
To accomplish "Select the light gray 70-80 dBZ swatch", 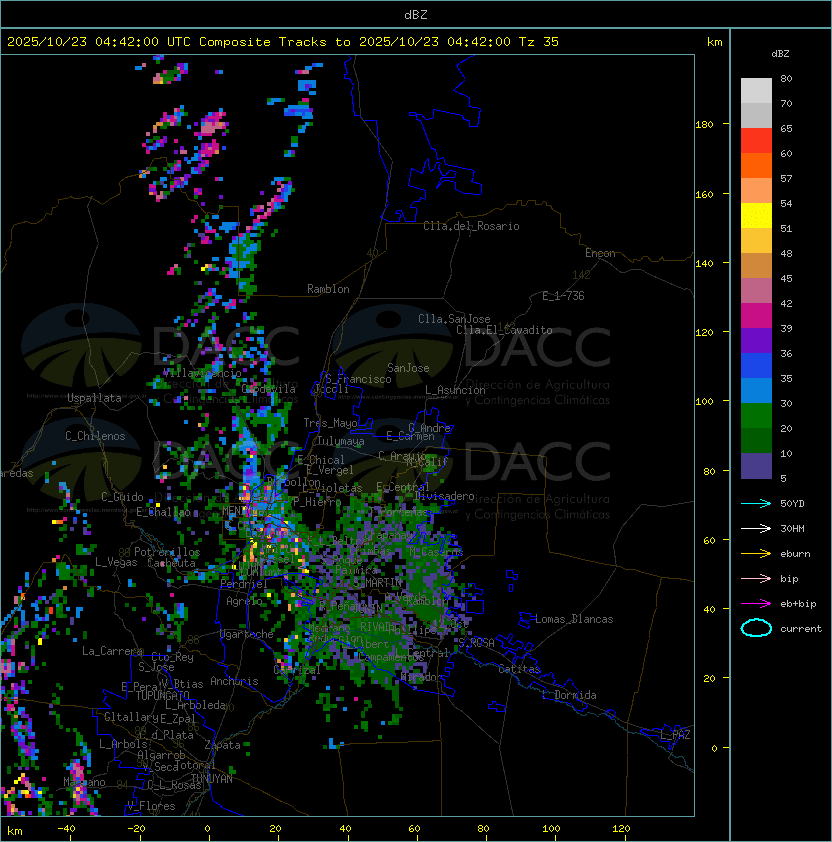I will click(756, 91).
